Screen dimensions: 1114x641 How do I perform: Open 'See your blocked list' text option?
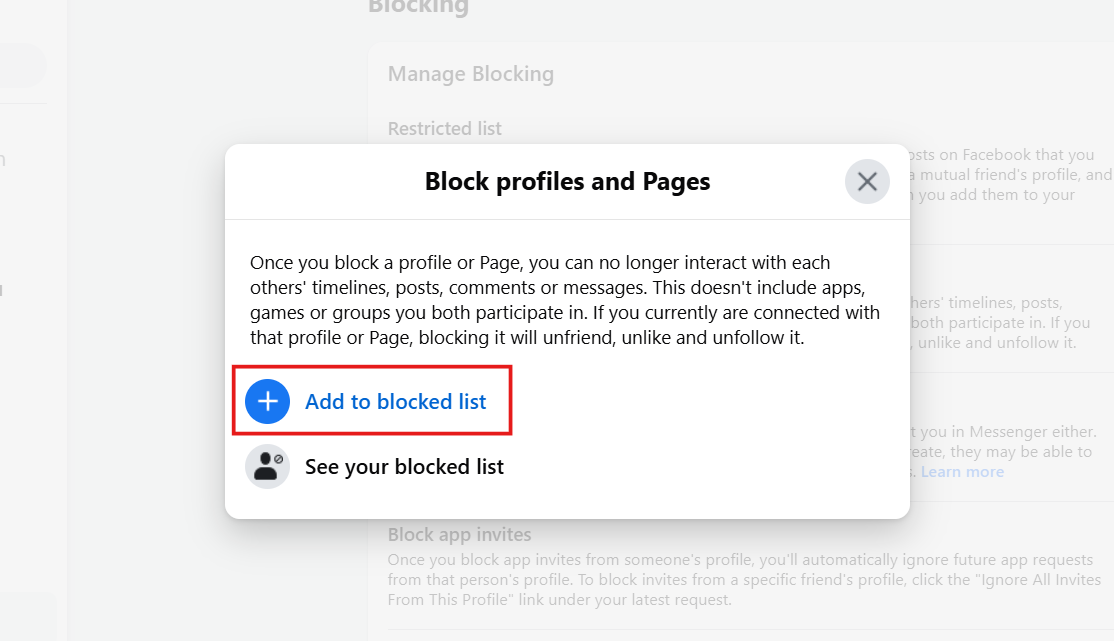point(404,467)
